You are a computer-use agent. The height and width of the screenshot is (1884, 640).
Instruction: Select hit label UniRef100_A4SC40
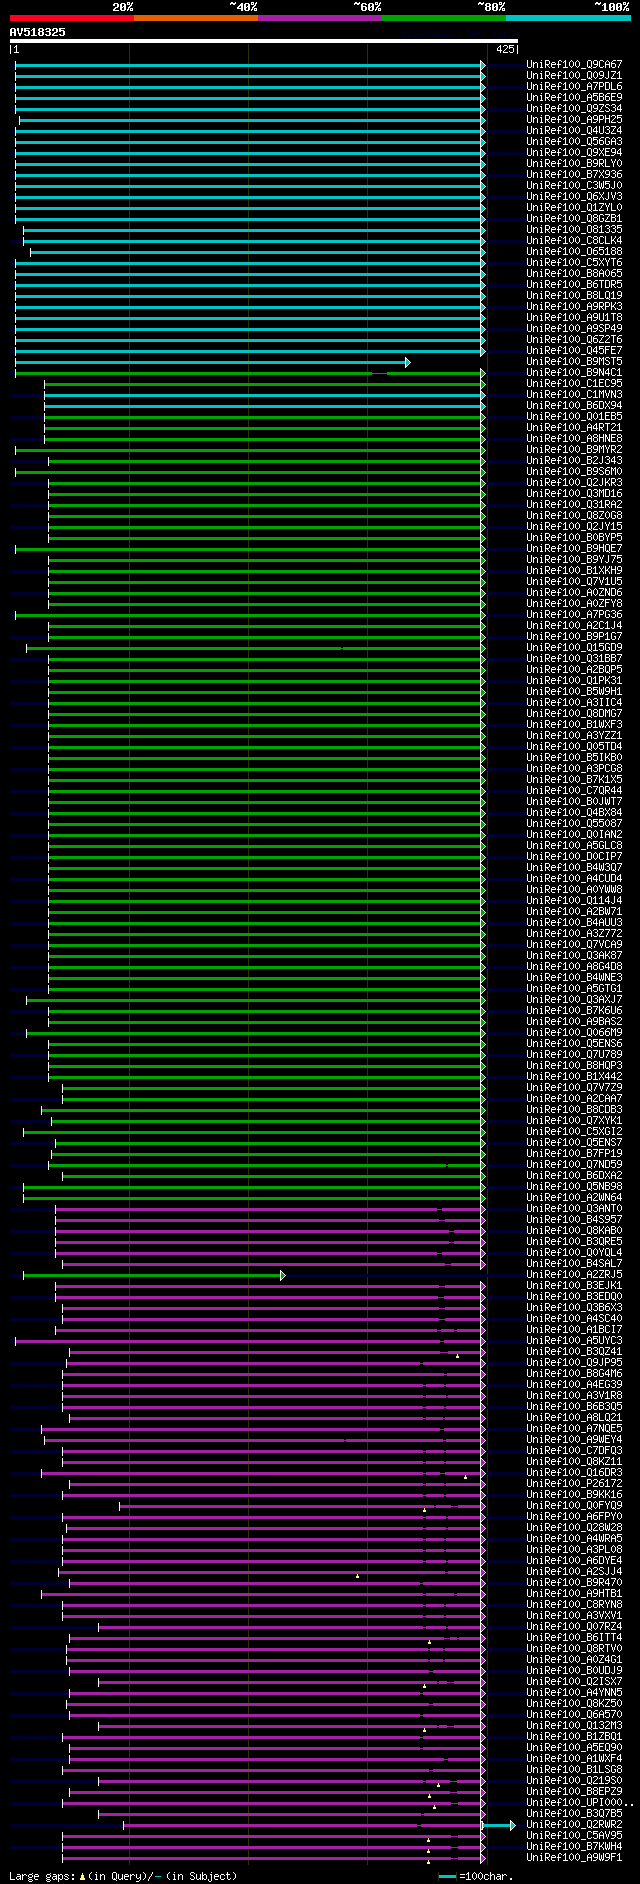[x=574, y=1319]
